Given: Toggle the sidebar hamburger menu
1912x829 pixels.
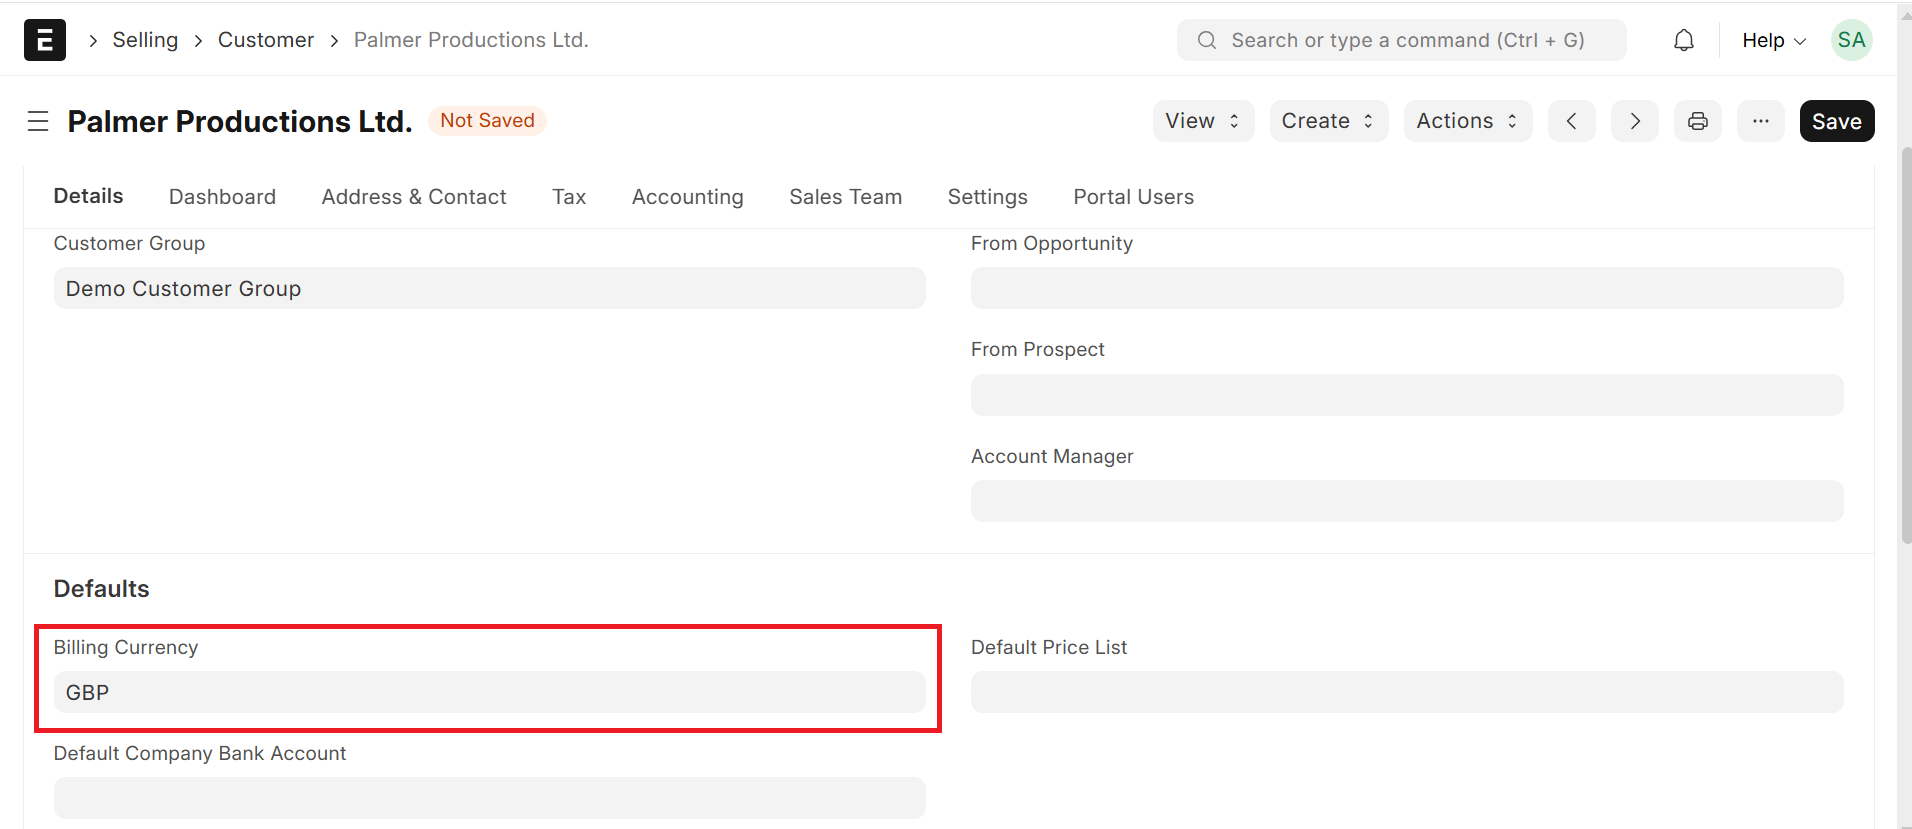Looking at the screenshot, I should tap(38, 121).
